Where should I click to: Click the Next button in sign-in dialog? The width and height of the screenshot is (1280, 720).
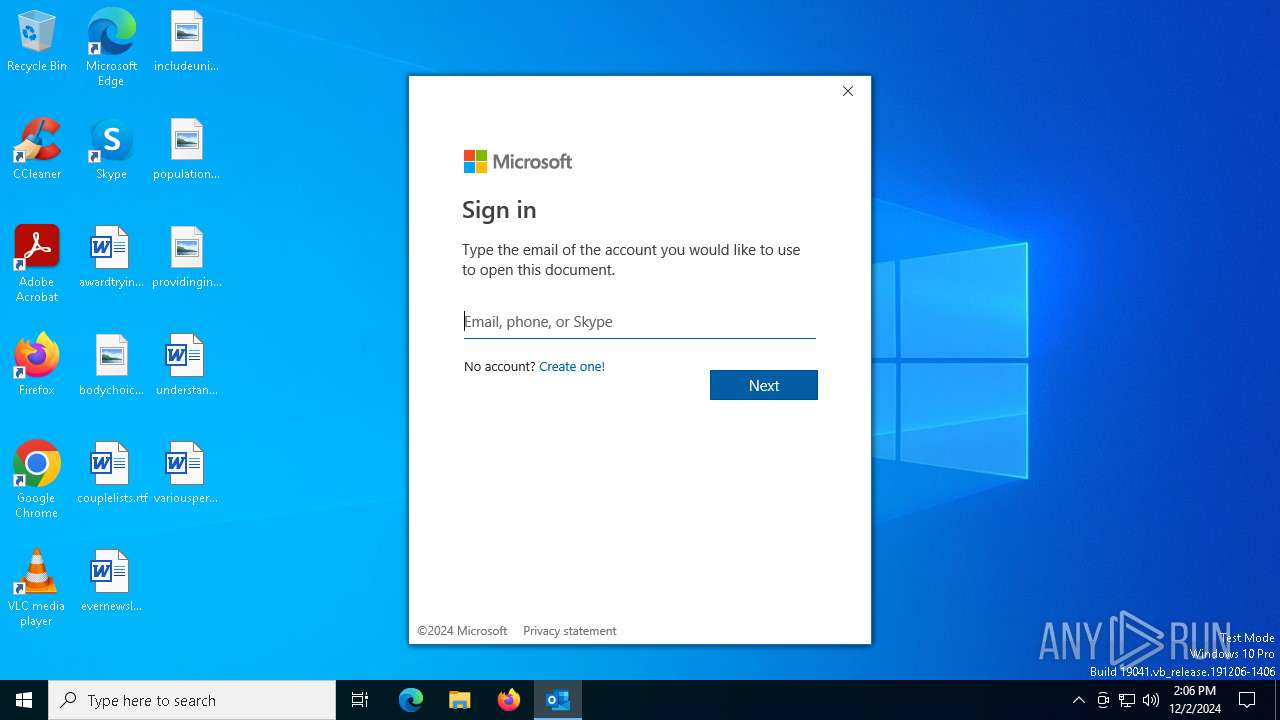tap(764, 385)
